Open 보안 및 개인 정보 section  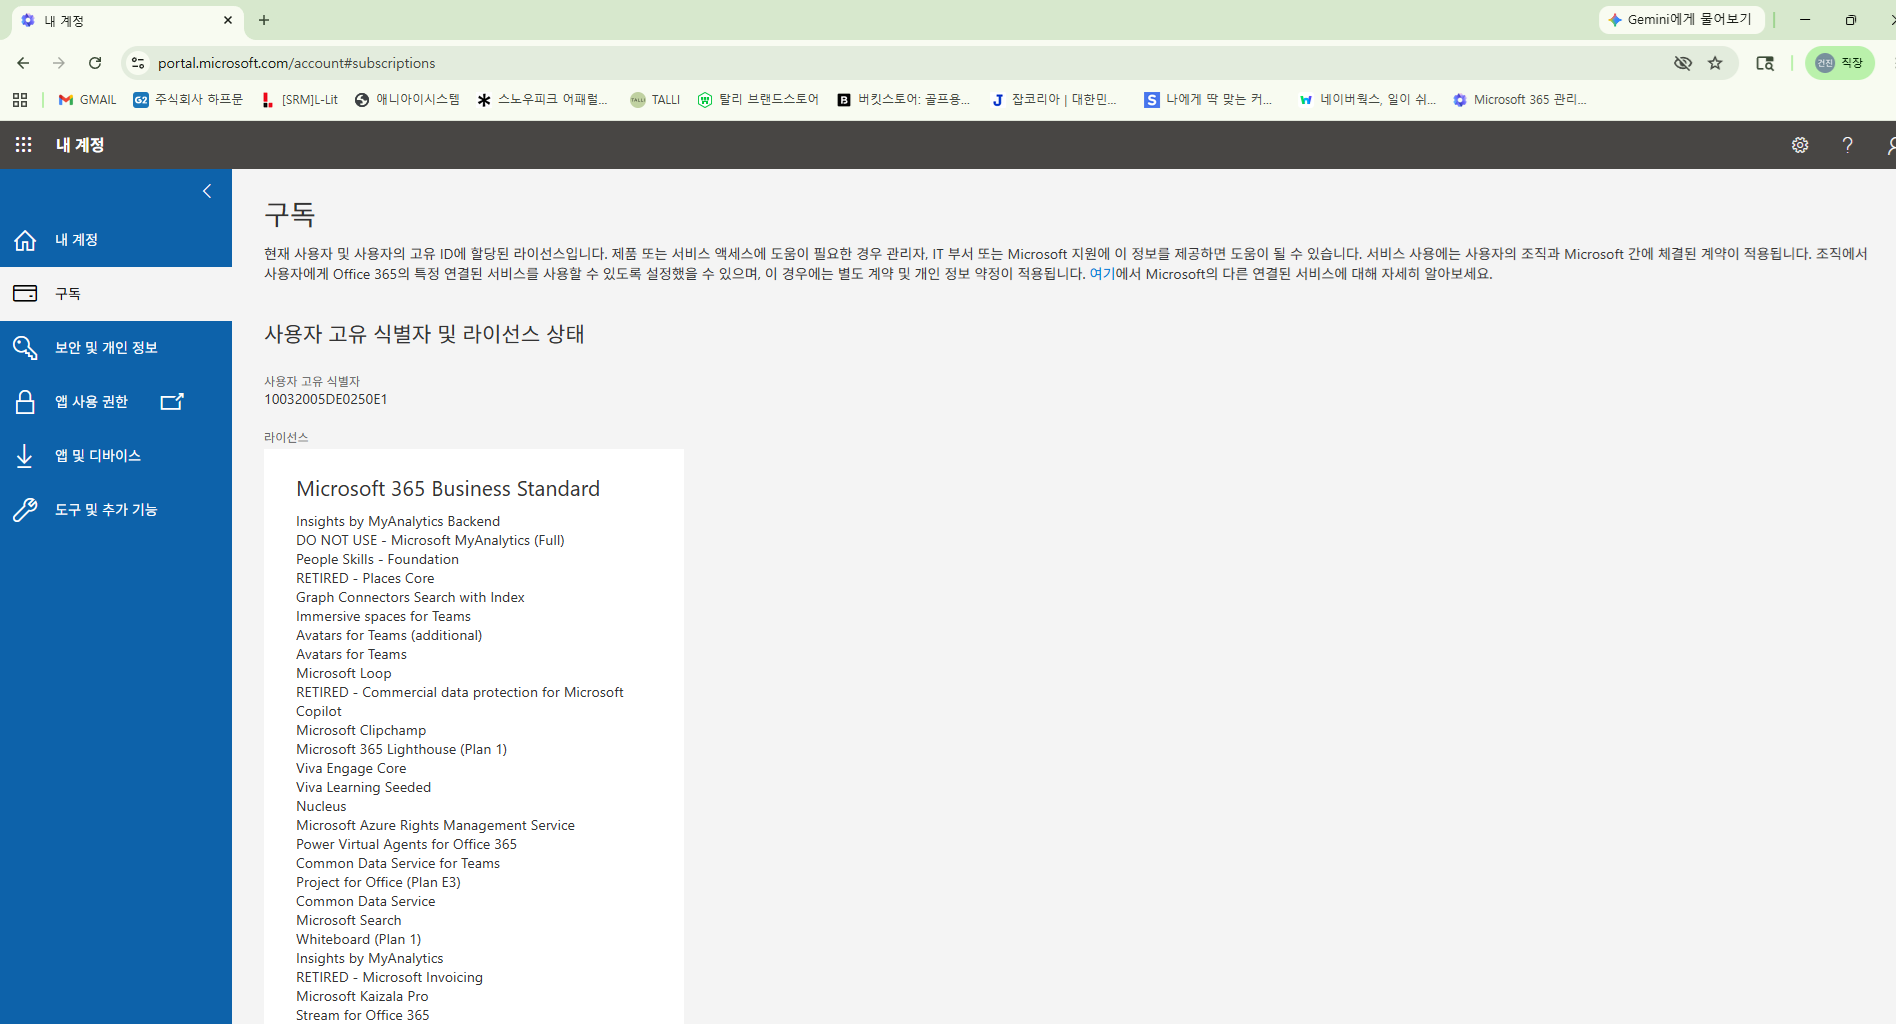pyautogui.click(x=116, y=348)
